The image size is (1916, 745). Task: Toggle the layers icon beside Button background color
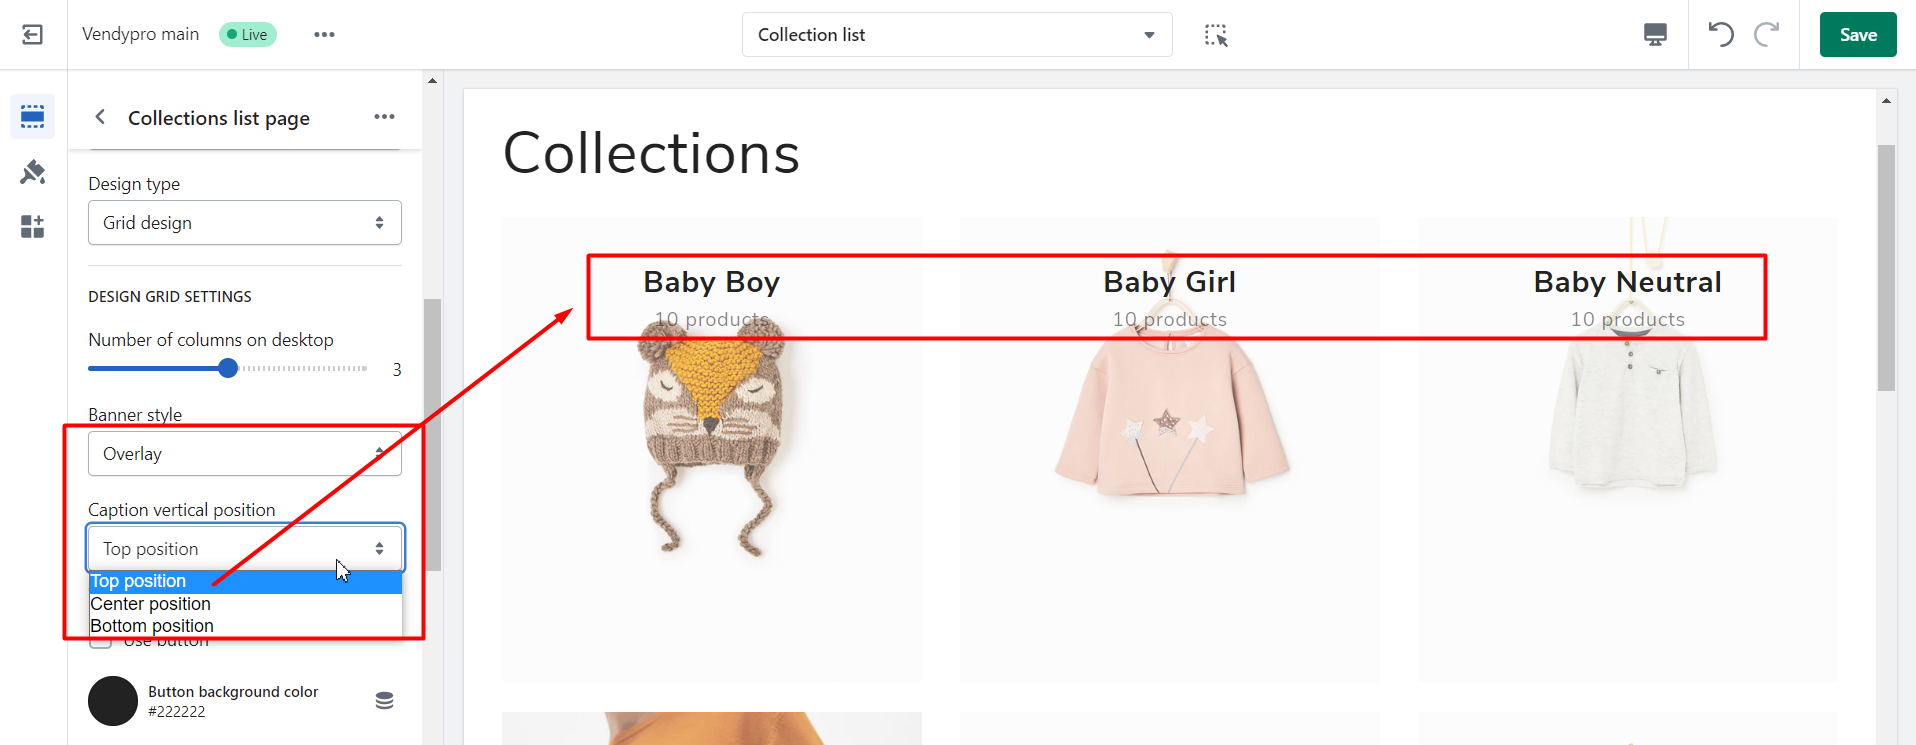pyautogui.click(x=384, y=700)
